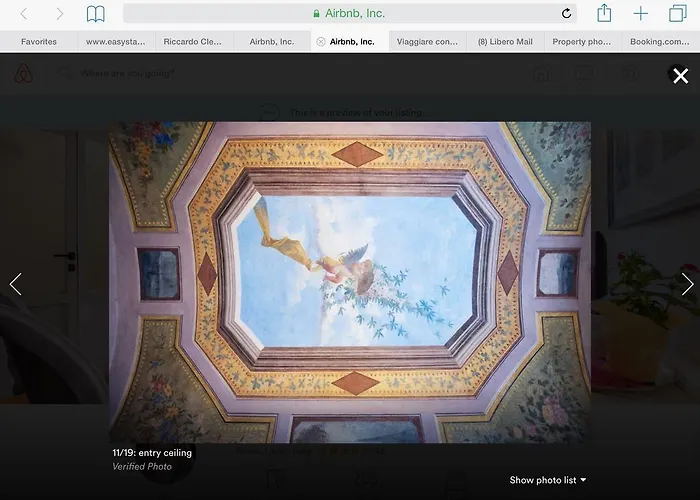Open the Safari bookmarks book icon
Image resolution: width=700 pixels, height=500 pixels.
[96, 14]
